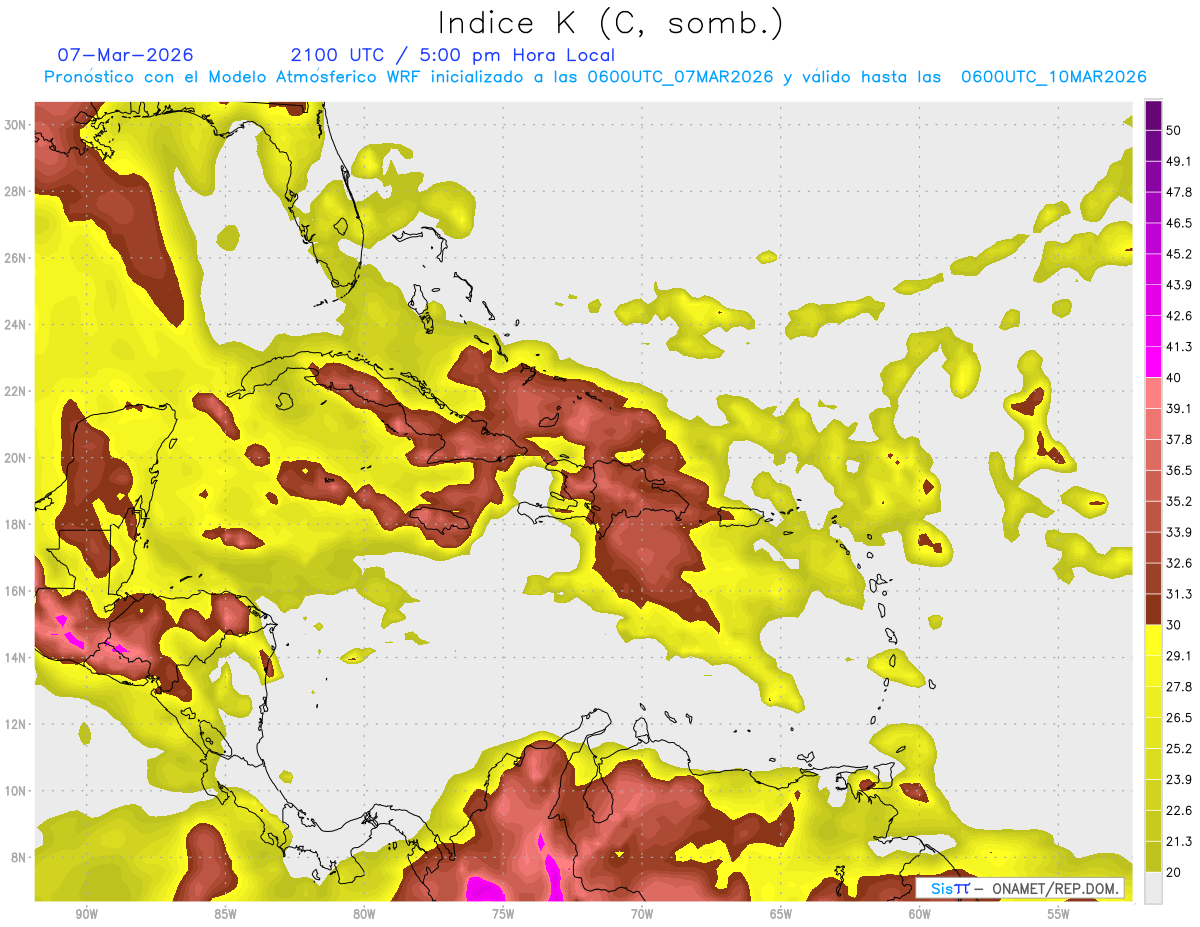Click the '80W' longitude label

coord(364,914)
